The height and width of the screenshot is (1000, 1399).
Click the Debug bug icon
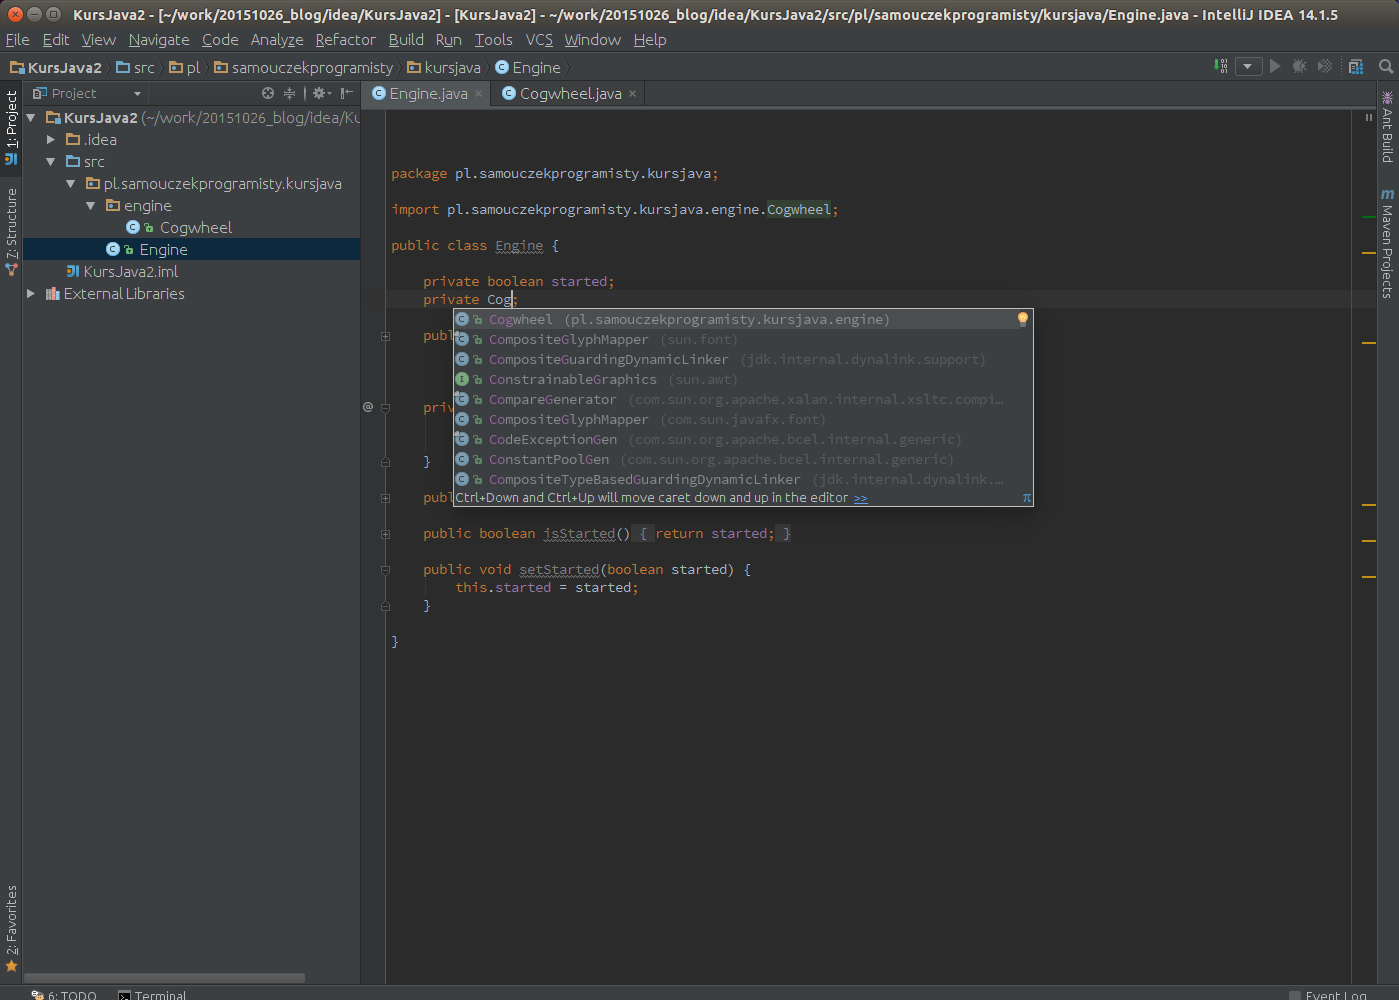(1299, 66)
